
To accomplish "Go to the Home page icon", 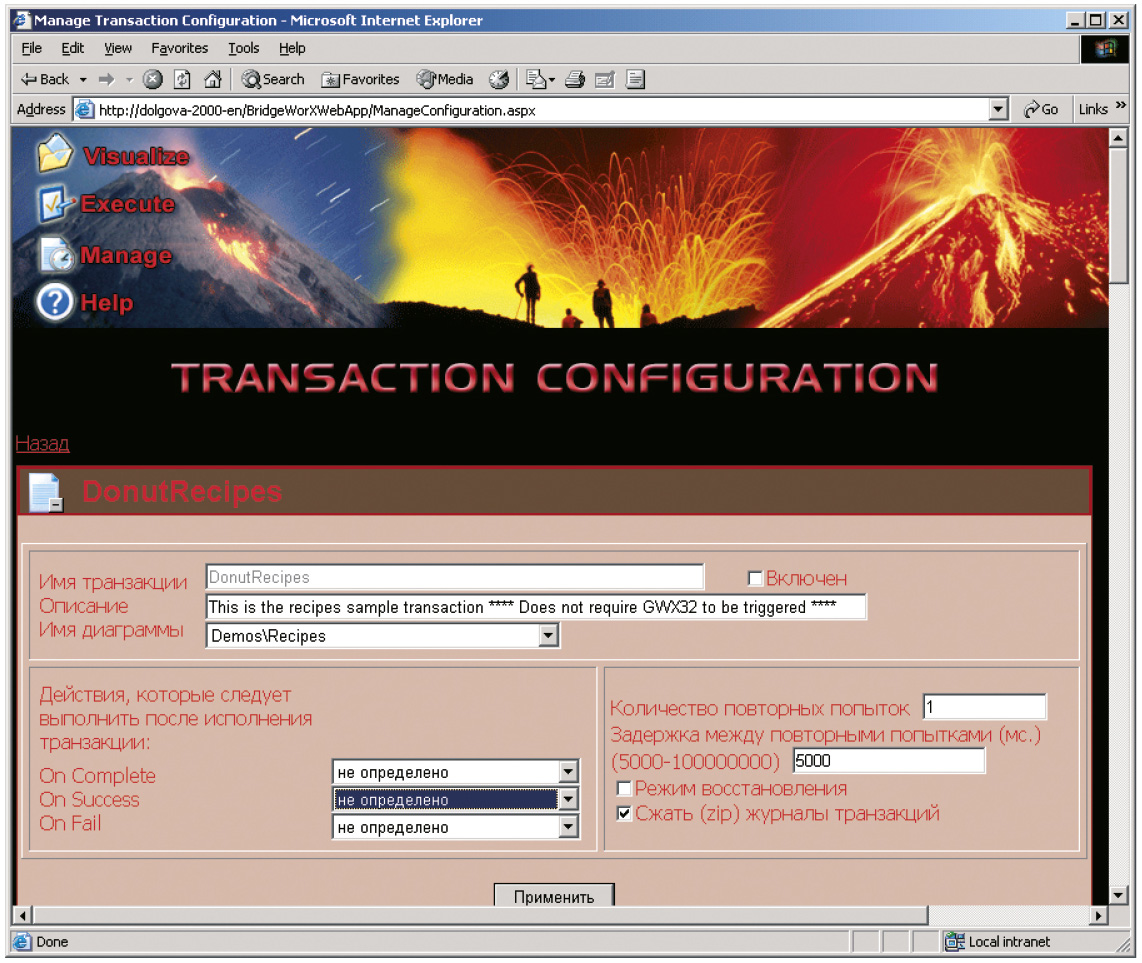I will click(213, 79).
